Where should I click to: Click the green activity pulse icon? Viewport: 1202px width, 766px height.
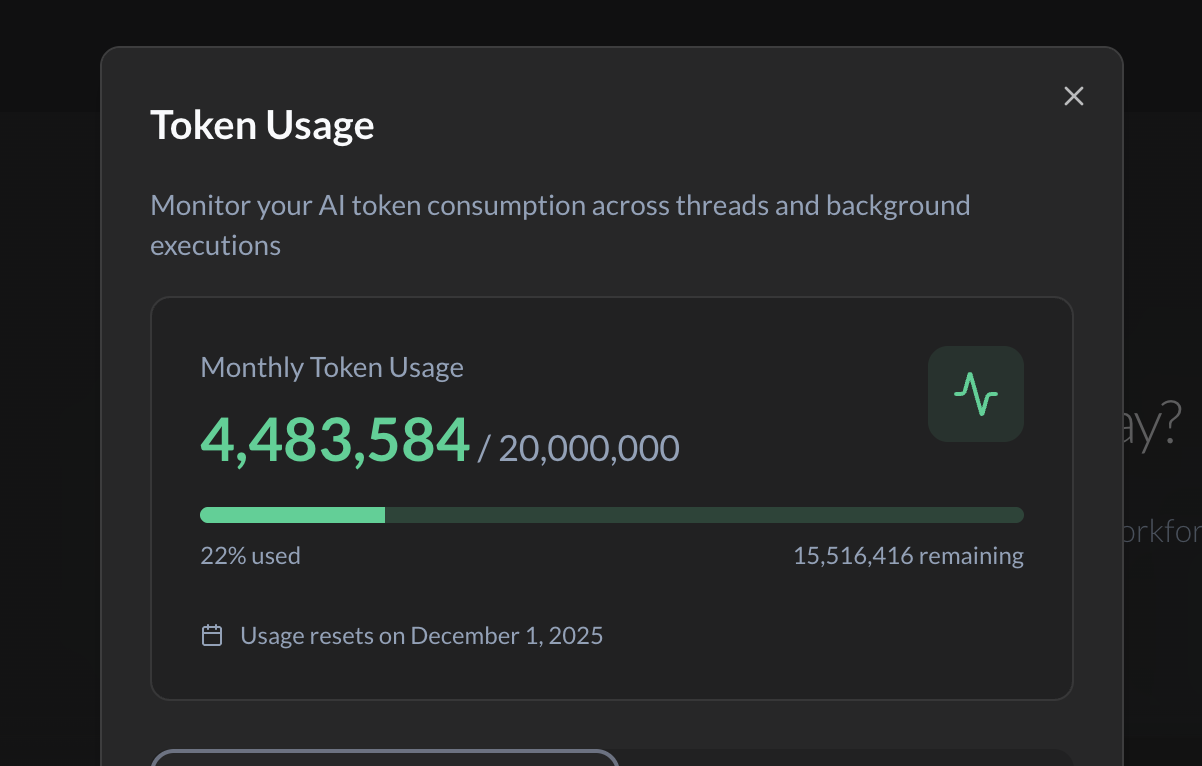pyautogui.click(x=975, y=394)
